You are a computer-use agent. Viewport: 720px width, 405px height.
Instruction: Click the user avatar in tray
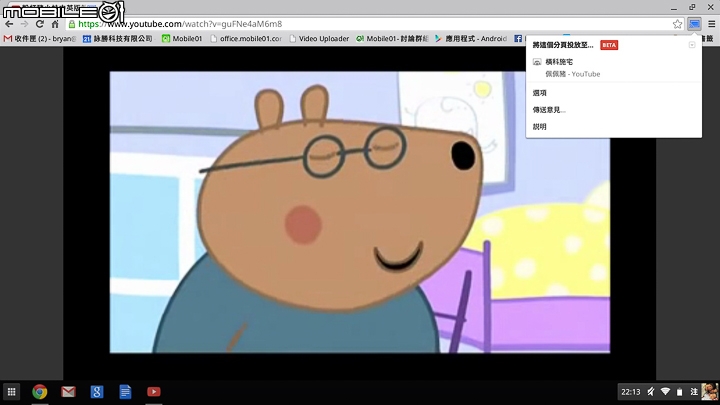tap(709, 392)
